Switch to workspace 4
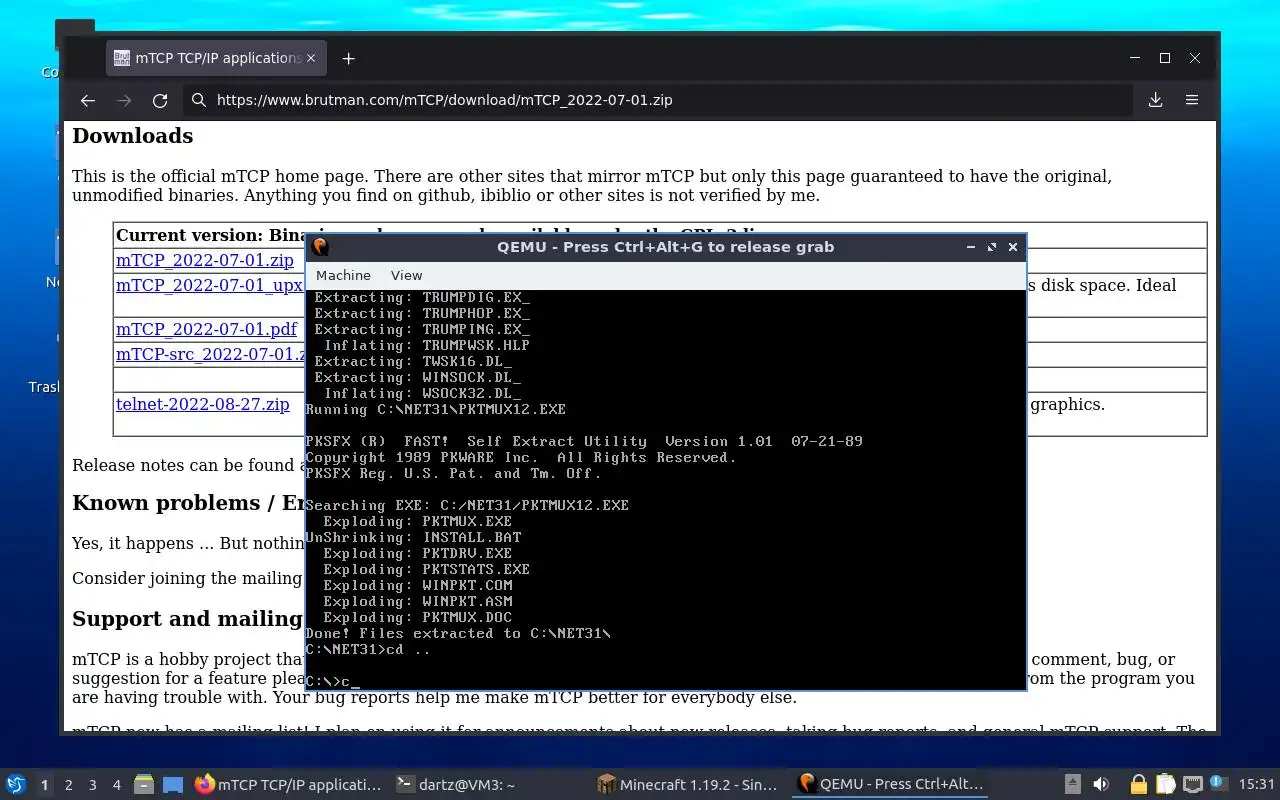The image size is (1280, 800). click(117, 785)
